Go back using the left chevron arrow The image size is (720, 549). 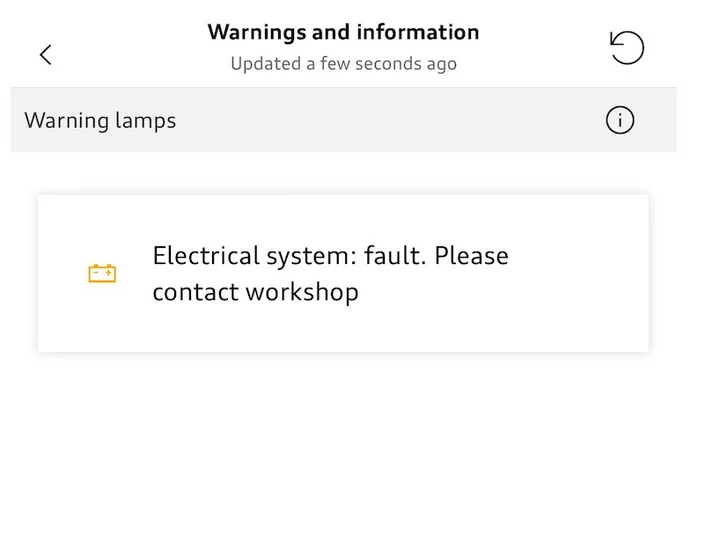point(45,55)
